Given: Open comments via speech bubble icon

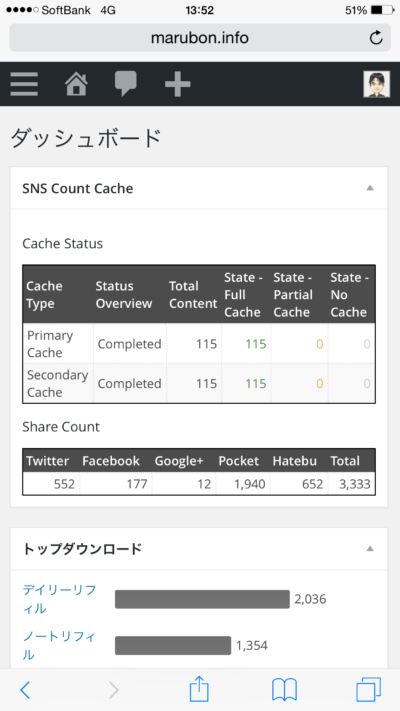Looking at the screenshot, I should (x=126, y=84).
